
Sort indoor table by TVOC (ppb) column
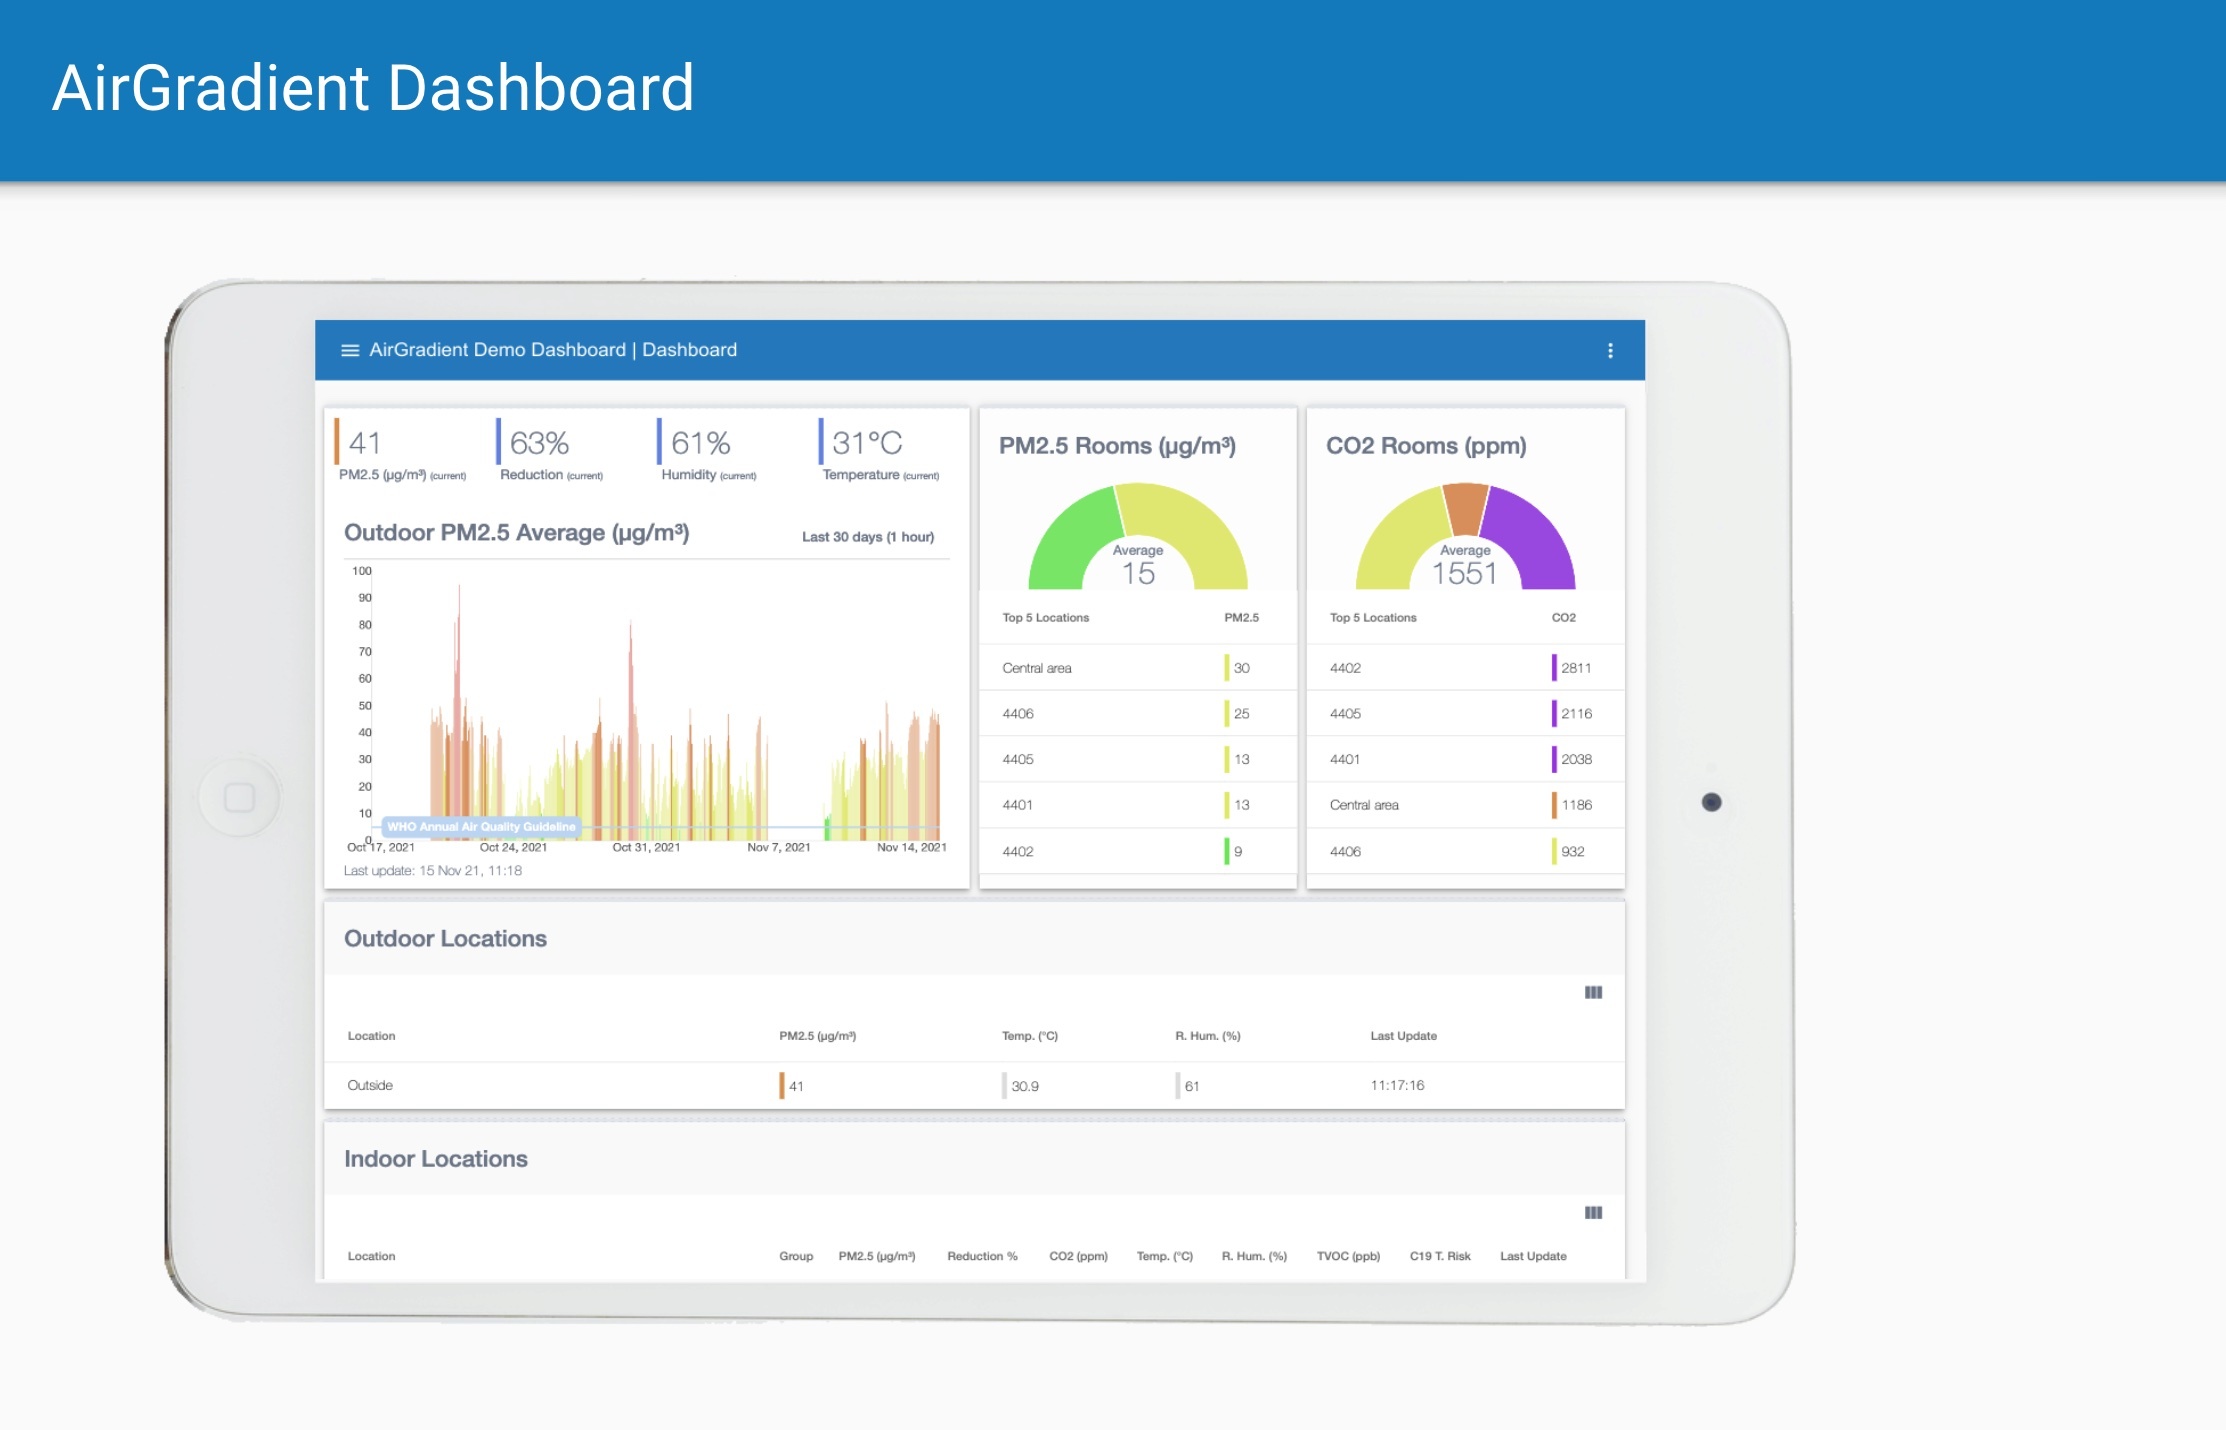pyautogui.click(x=1347, y=1256)
